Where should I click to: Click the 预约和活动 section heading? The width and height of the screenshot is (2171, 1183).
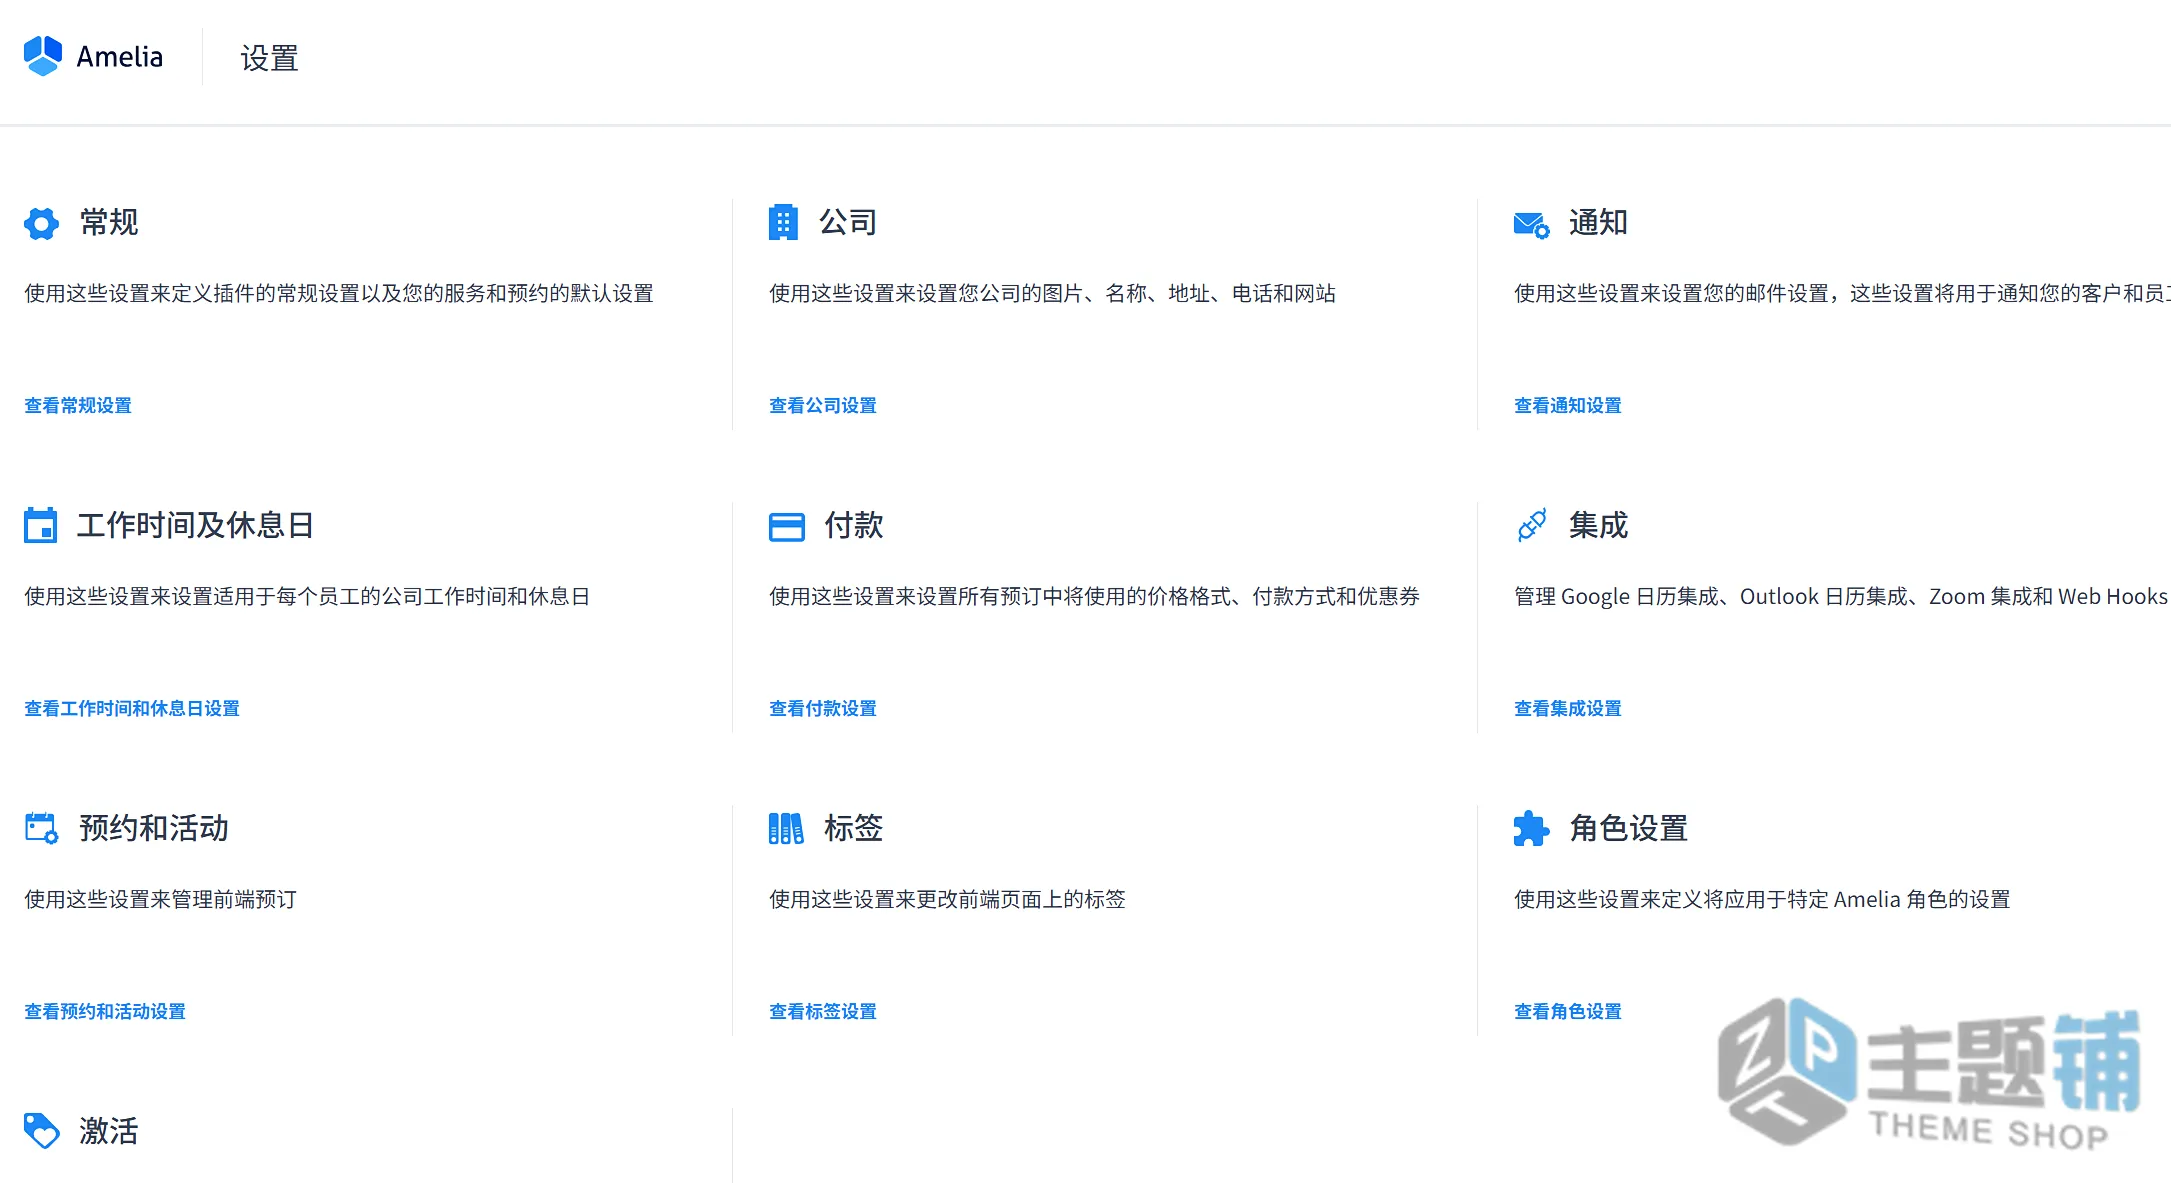154,828
